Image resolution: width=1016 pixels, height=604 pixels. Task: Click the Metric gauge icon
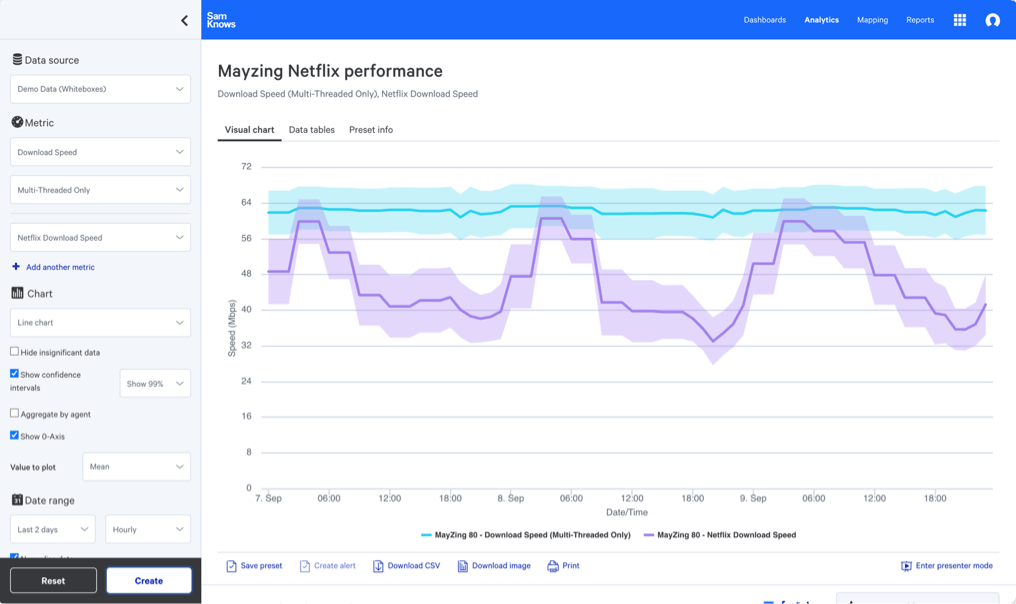click(17, 122)
